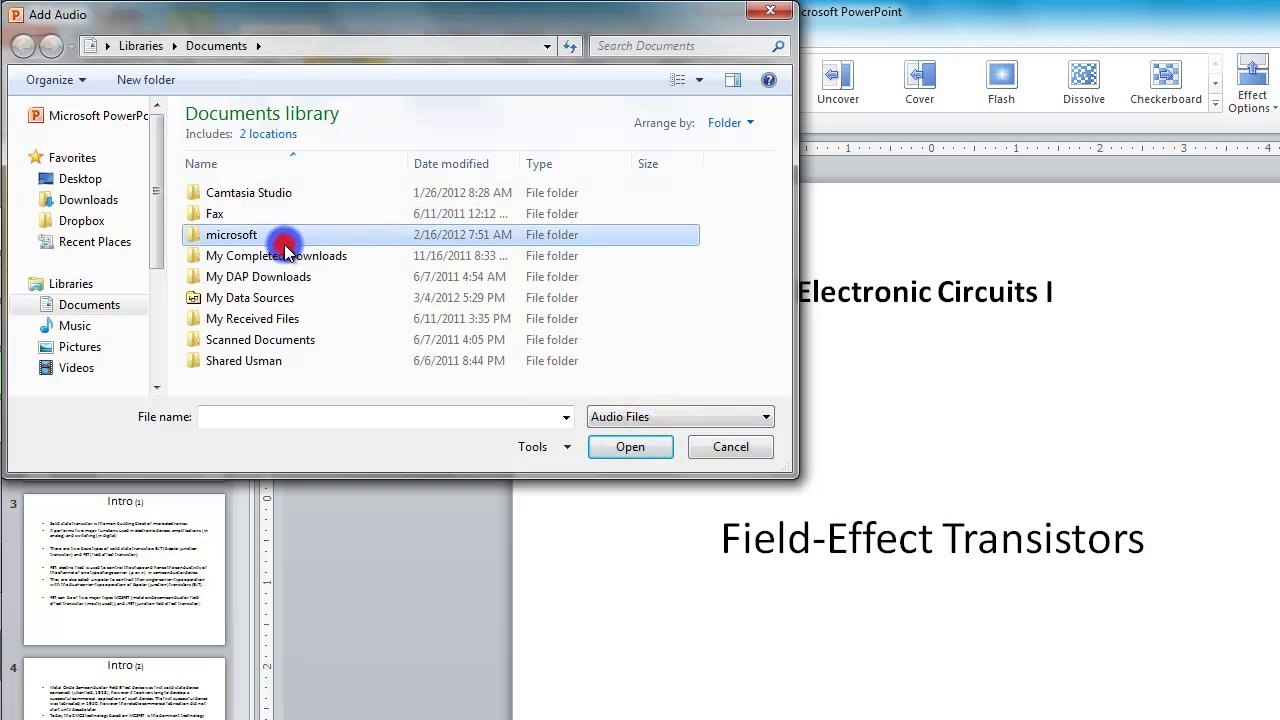Click the Open button
This screenshot has height=720, width=1280.
[x=630, y=447]
